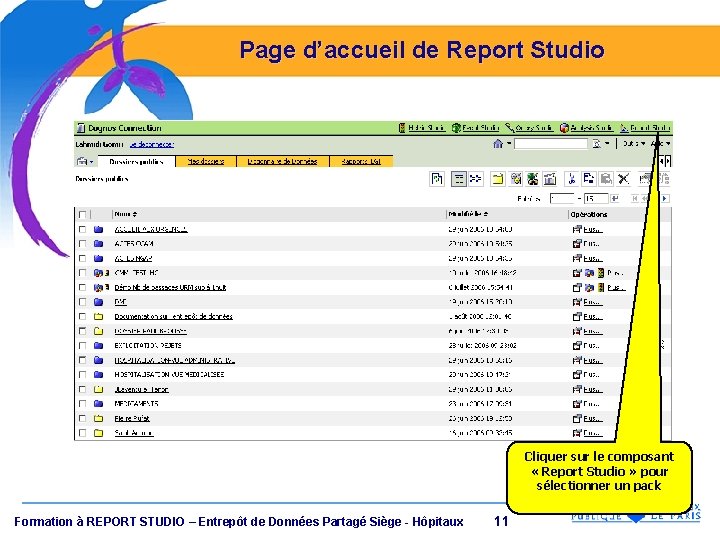Open the tab menu dropdown left of tabs
The image size is (720, 540).
coord(85,162)
